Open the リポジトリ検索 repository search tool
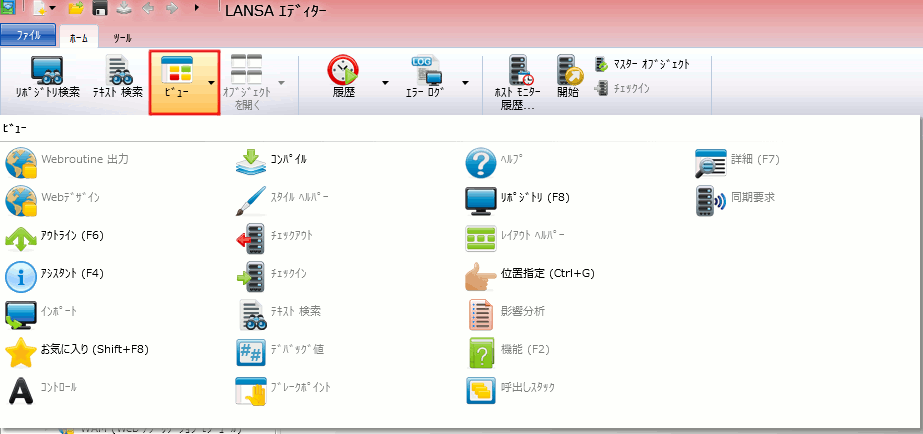923x434 pixels. click(47, 78)
